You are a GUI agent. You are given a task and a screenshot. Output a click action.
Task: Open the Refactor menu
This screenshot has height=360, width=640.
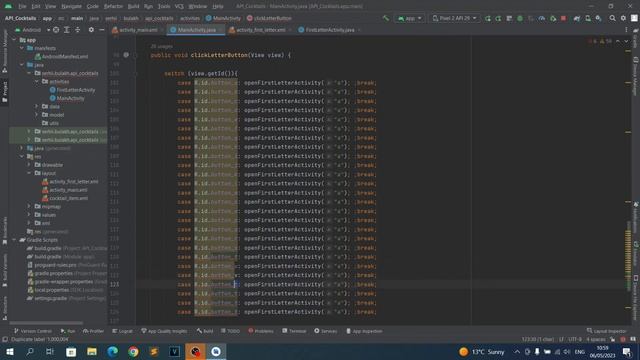[113, 6]
